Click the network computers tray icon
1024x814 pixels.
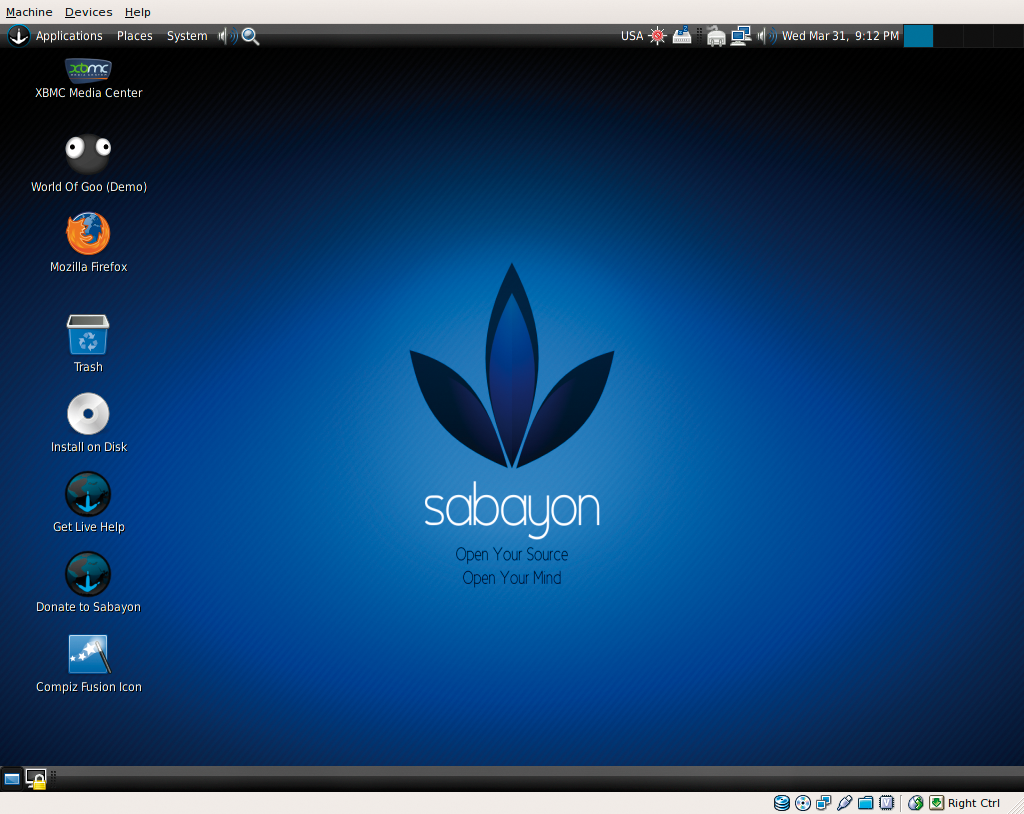tap(741, 36)
